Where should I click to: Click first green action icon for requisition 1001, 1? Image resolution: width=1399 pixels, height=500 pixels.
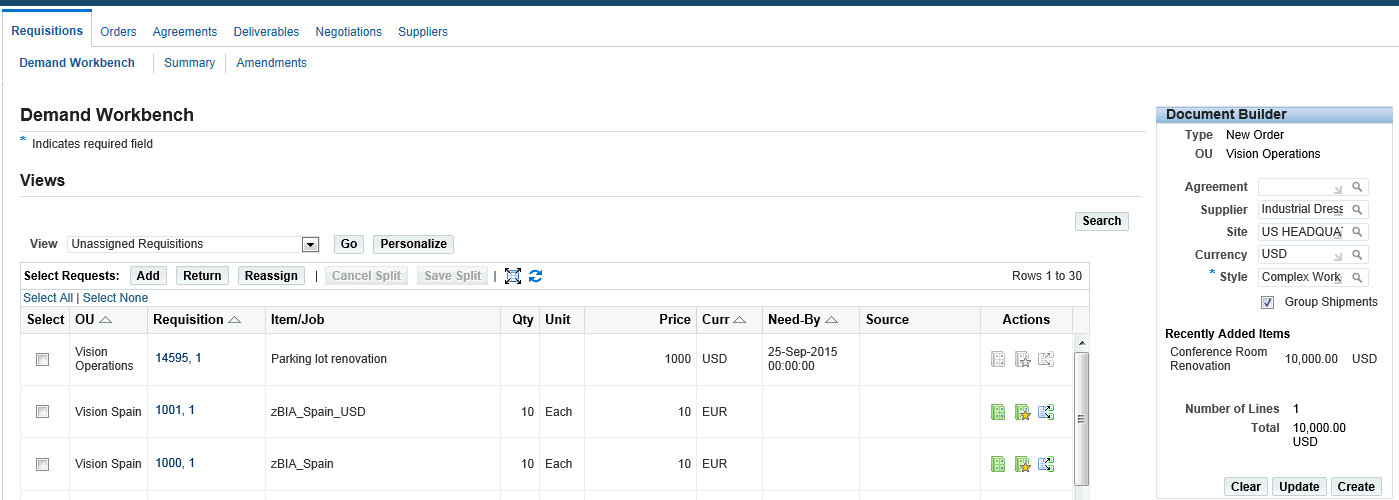click(997, 412)
